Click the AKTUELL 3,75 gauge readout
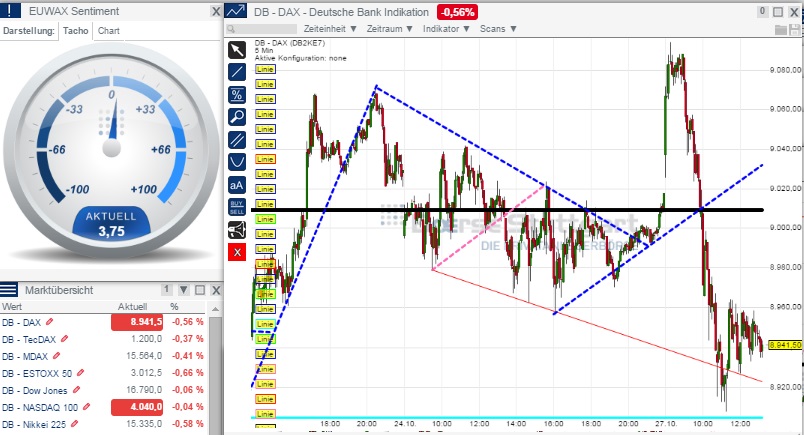 [x=111, y=224]
